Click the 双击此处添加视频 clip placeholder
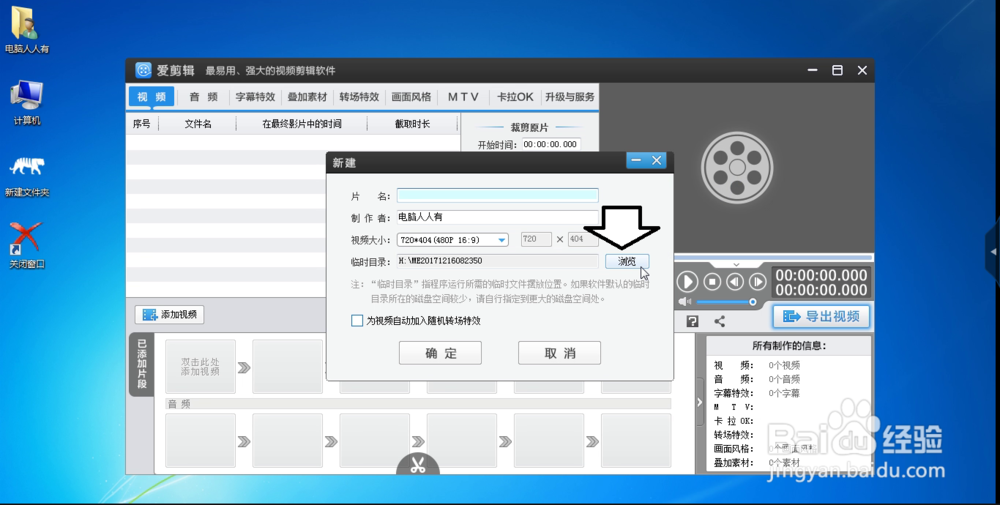This screenshot has height=505, width=1000. (x=200, y=367)
